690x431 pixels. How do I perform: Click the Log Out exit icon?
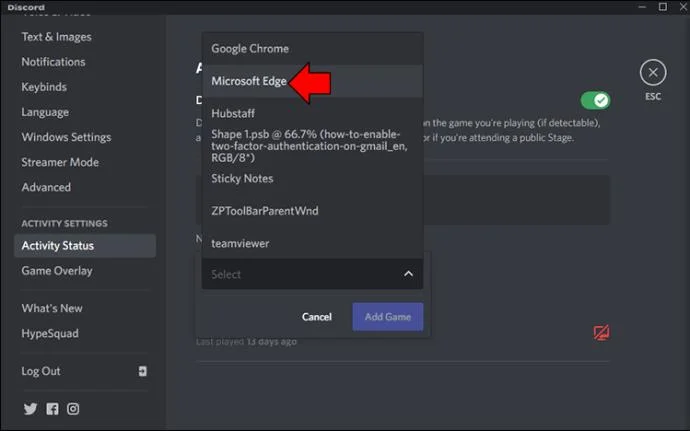(143, 371)
